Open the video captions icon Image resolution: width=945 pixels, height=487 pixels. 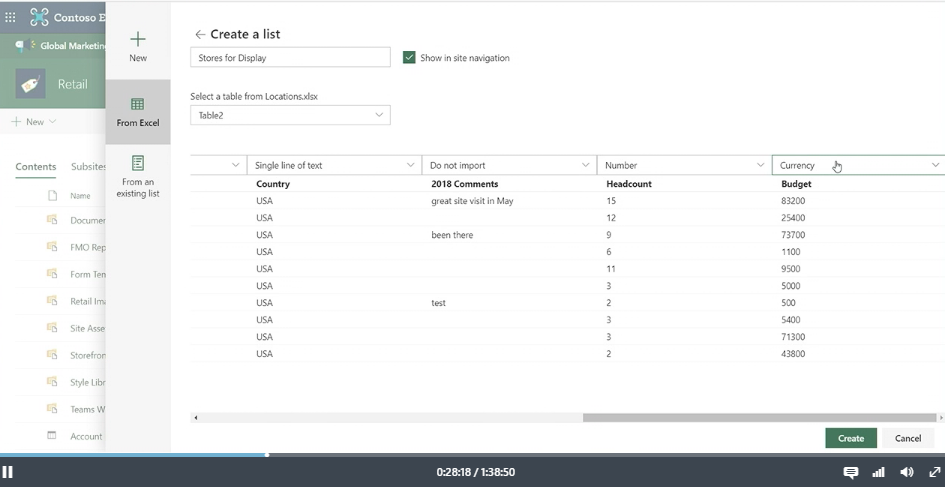pos(850,472)
